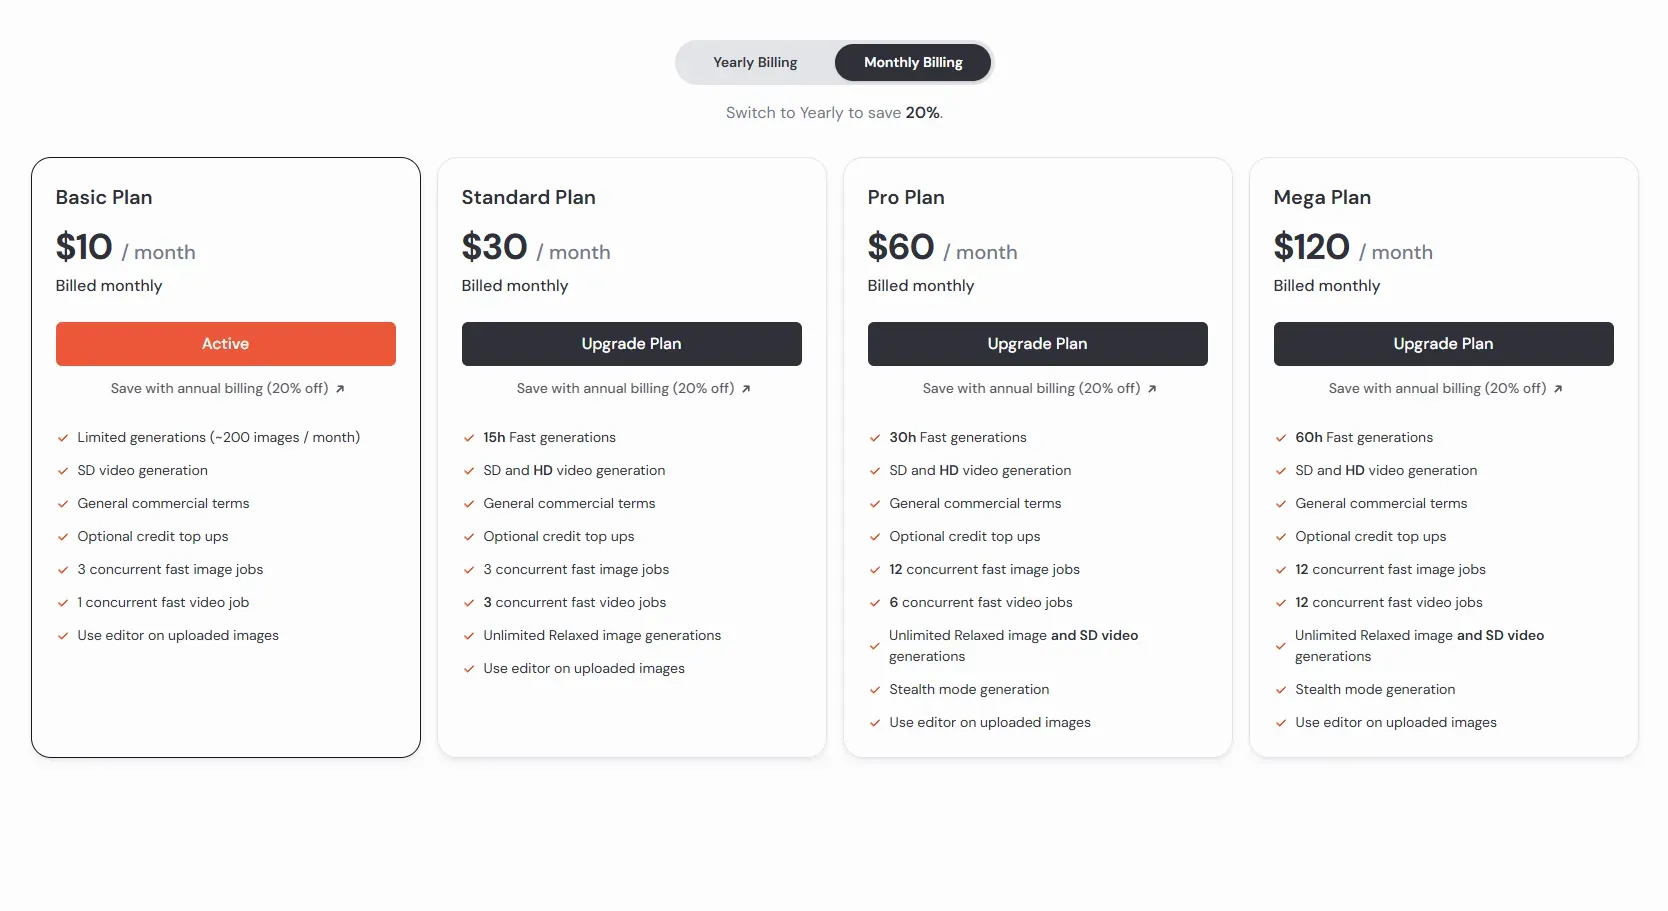Upgrade to the Standard Plan
Viewport: 1668px width, 911px height.
pyautogui.click(x=632, y=344)
